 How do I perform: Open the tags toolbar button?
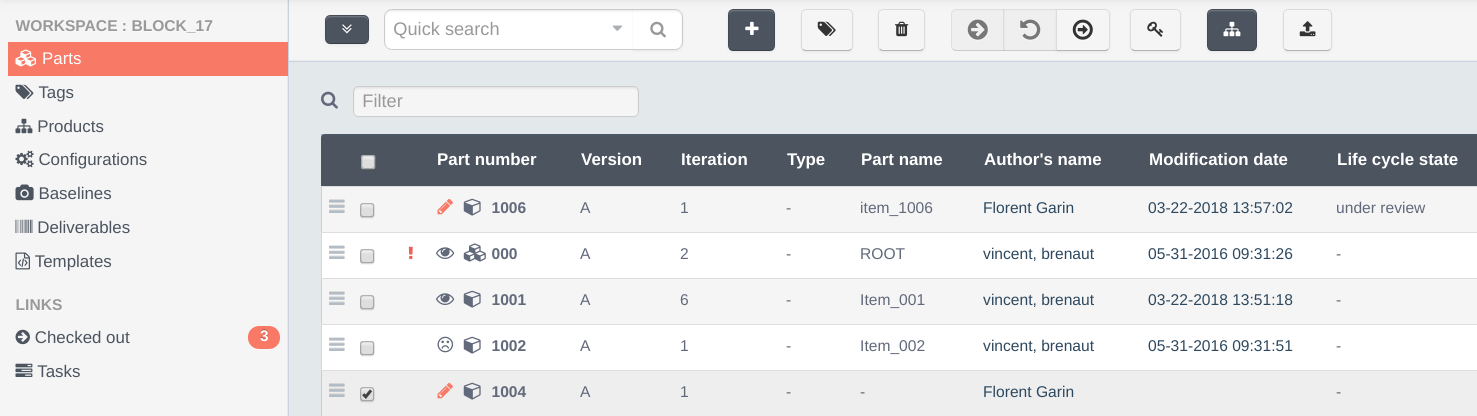point(826,30)
